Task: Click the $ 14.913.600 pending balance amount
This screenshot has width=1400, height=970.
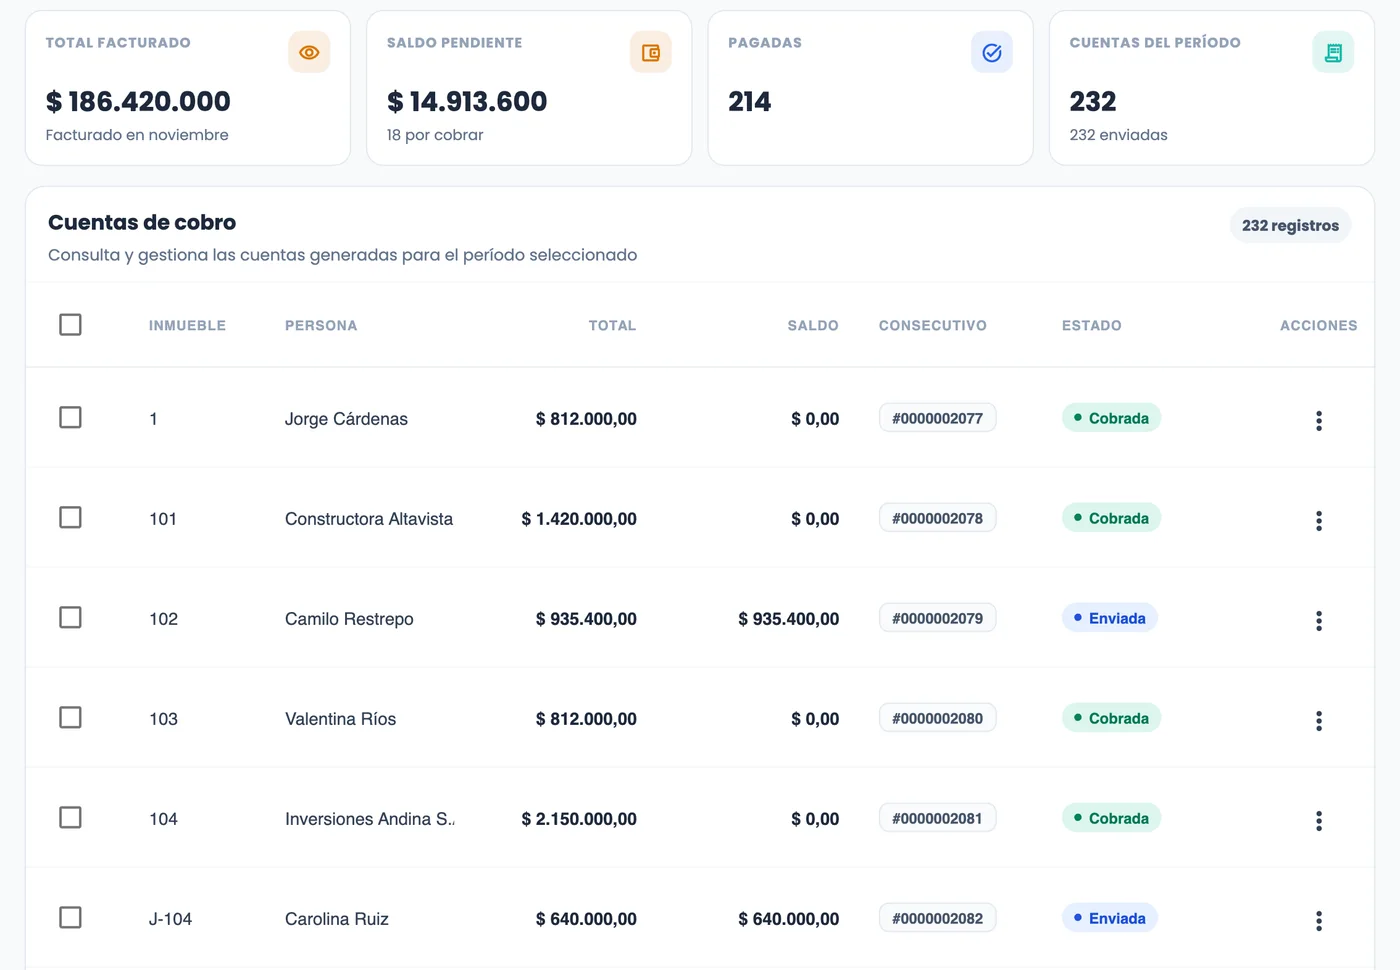Action: pos(467,101)
